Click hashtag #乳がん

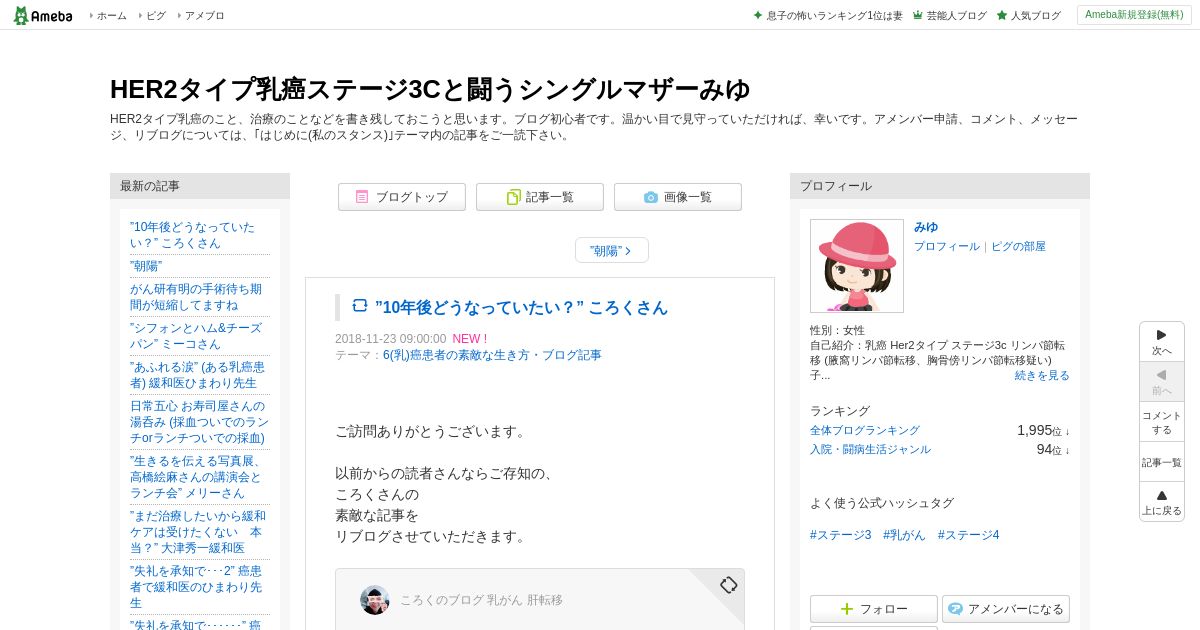[x=905, y=535]
